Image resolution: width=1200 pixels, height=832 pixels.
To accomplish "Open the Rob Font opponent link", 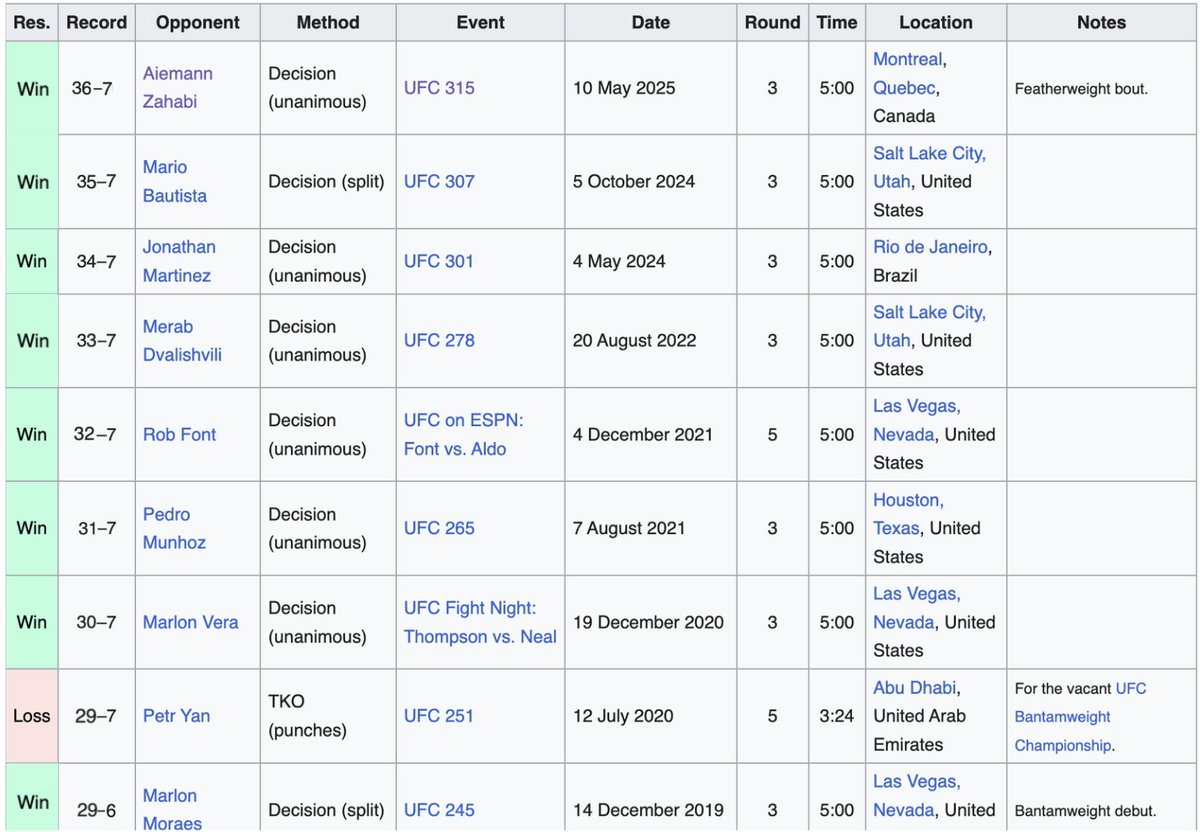I will 179,435.
